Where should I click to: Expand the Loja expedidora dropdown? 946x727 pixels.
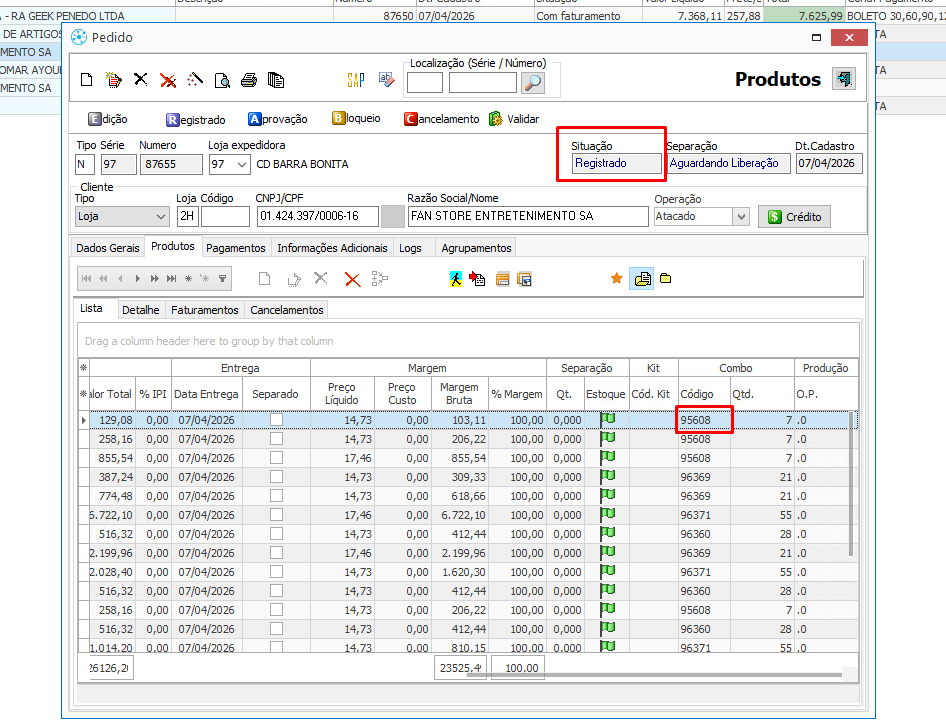243,164
